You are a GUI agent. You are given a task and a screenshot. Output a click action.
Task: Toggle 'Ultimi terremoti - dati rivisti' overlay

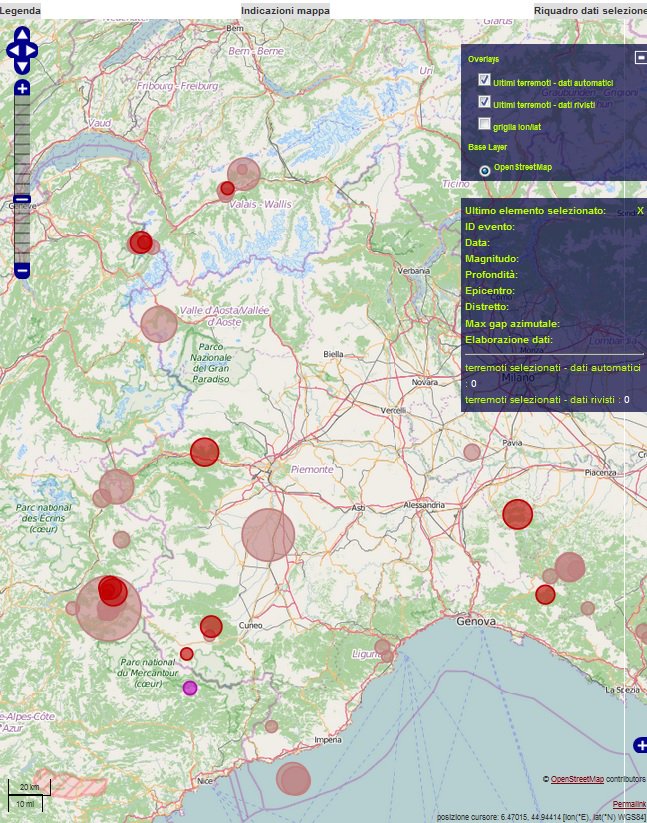point(484,102)
